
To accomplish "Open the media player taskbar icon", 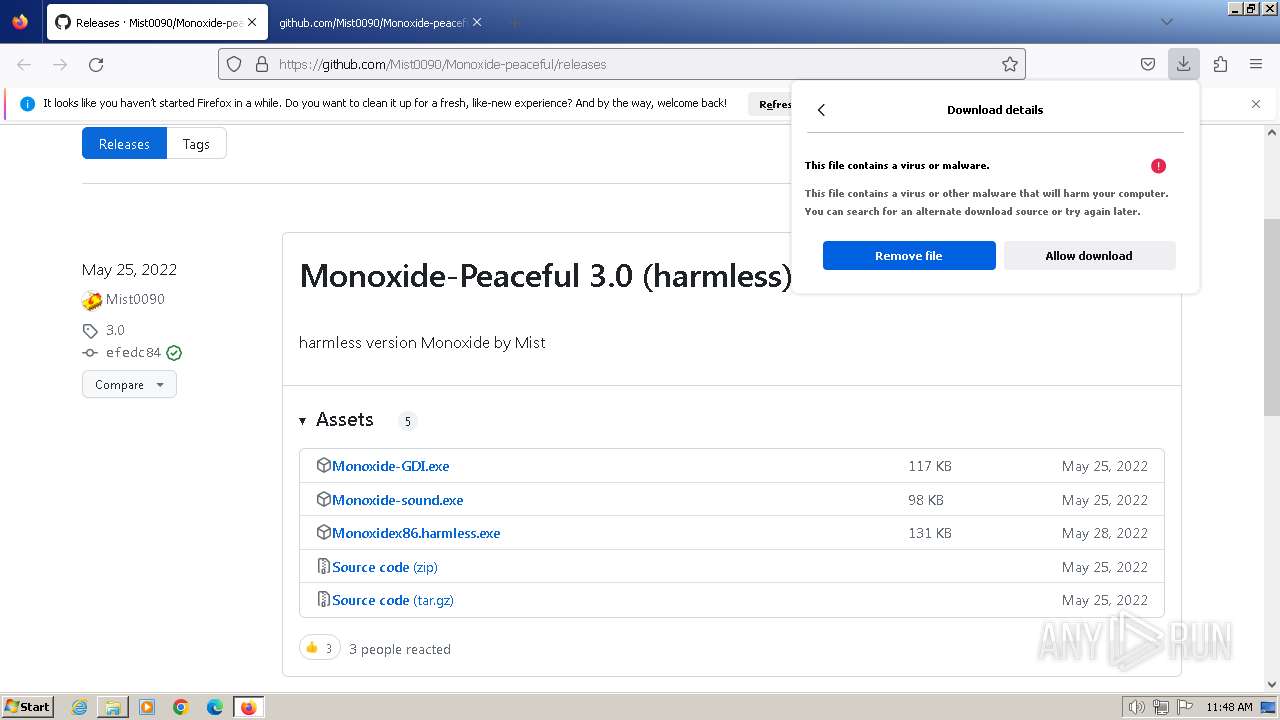I will (x=147, y=707).
